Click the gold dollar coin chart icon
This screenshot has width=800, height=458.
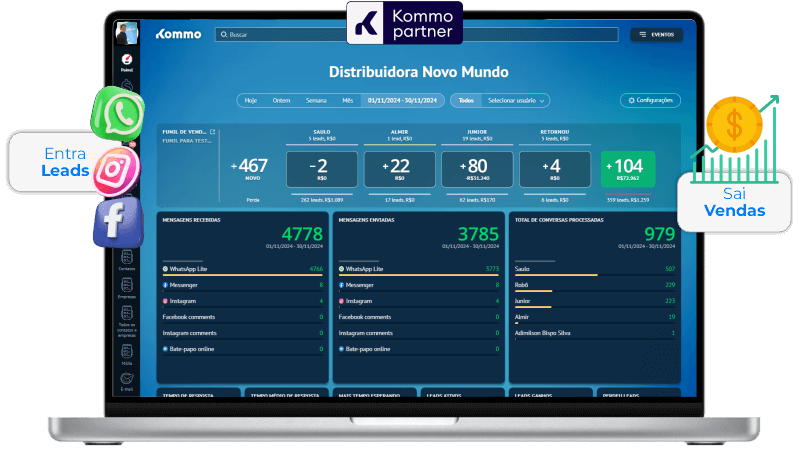735,139
